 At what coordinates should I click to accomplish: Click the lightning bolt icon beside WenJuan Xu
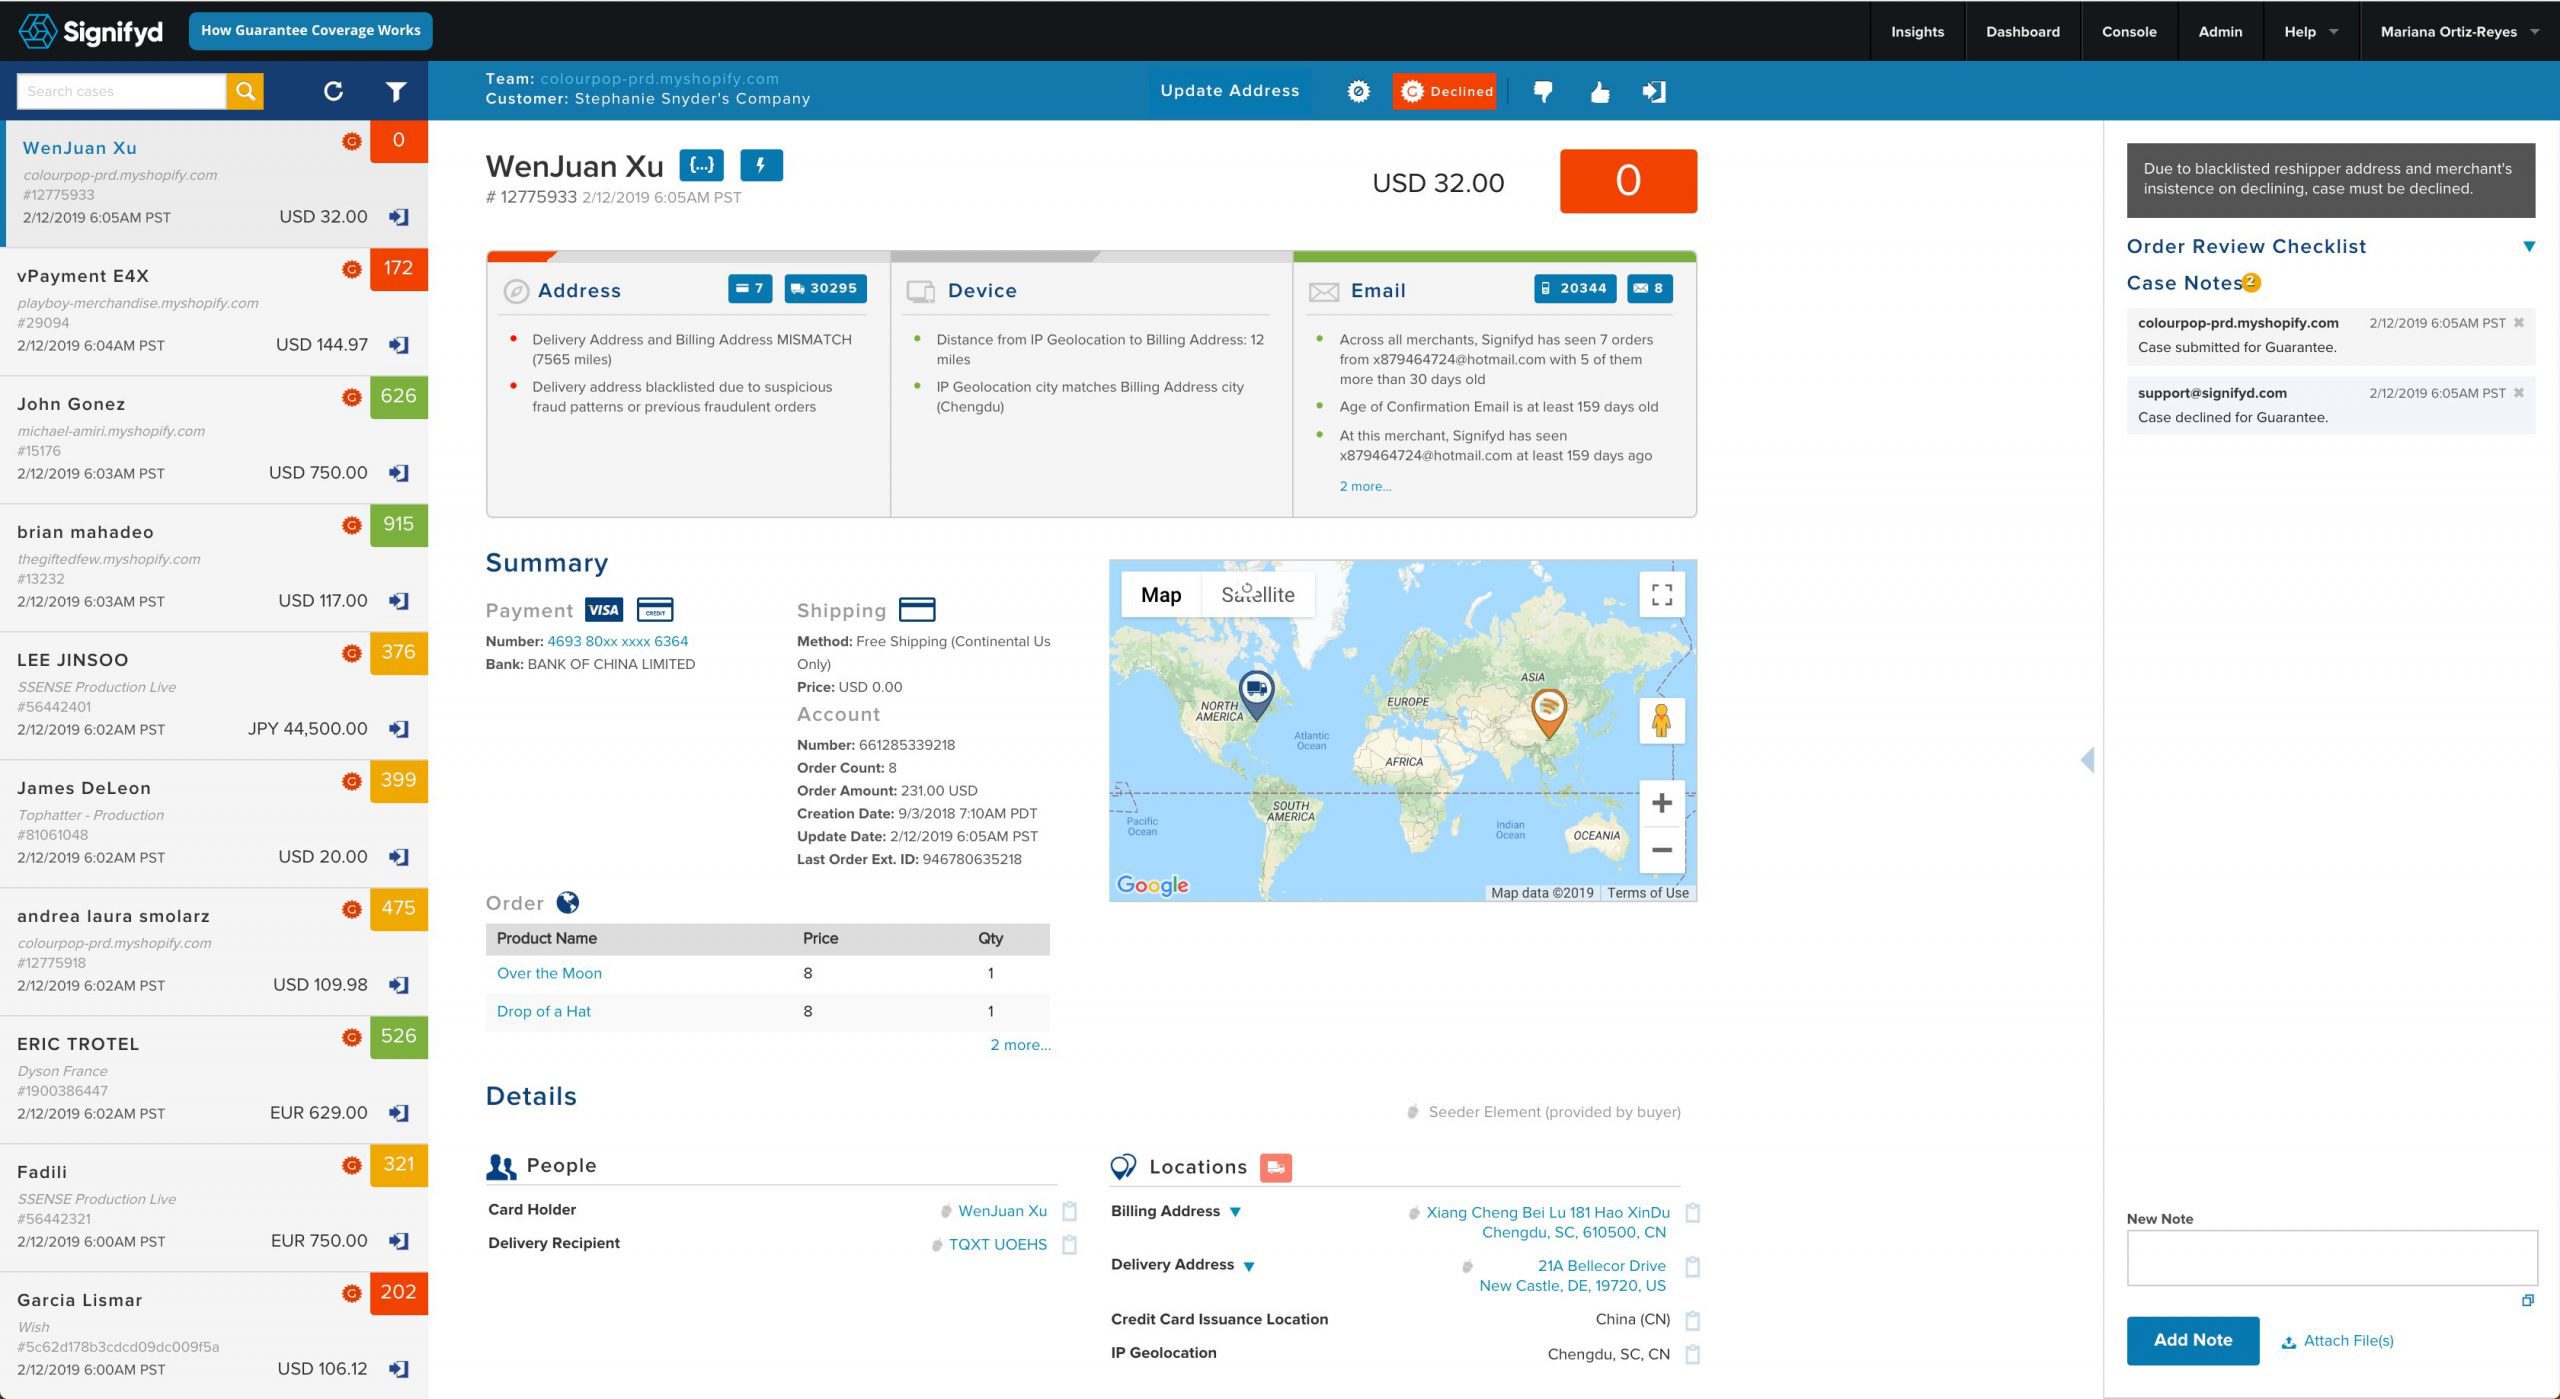(x=761, y=165)
